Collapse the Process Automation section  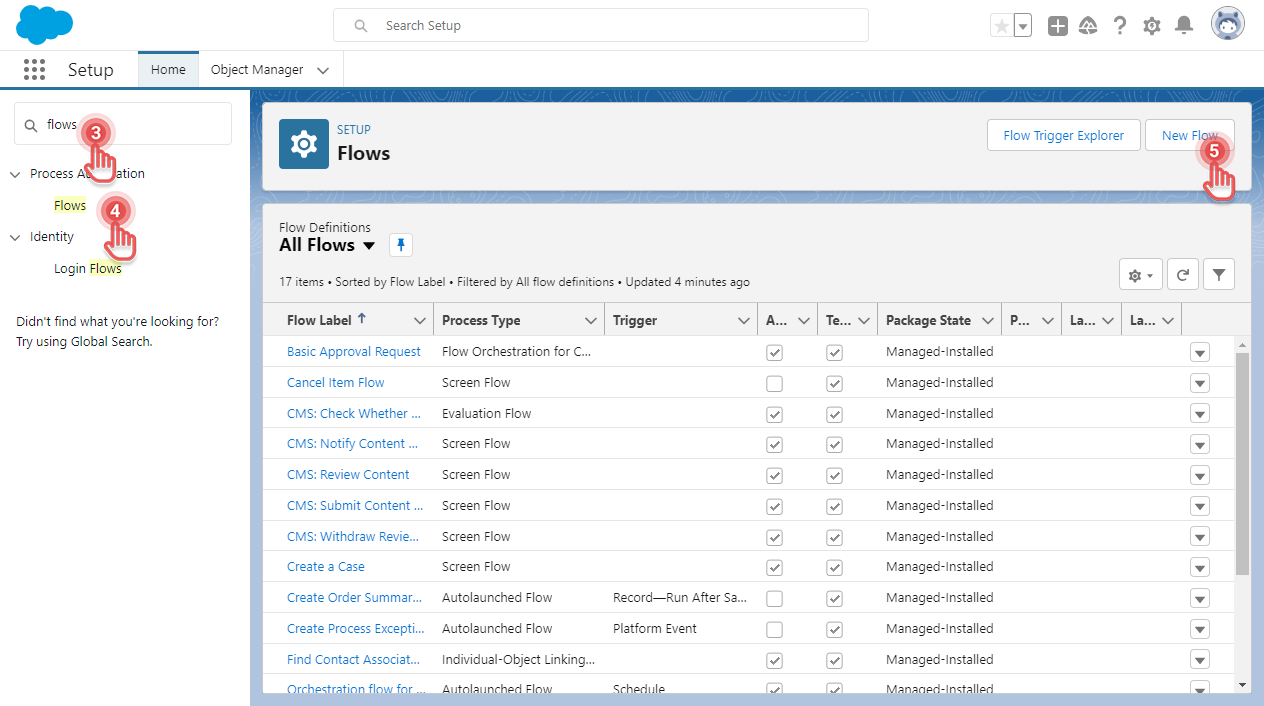(14, 173)
